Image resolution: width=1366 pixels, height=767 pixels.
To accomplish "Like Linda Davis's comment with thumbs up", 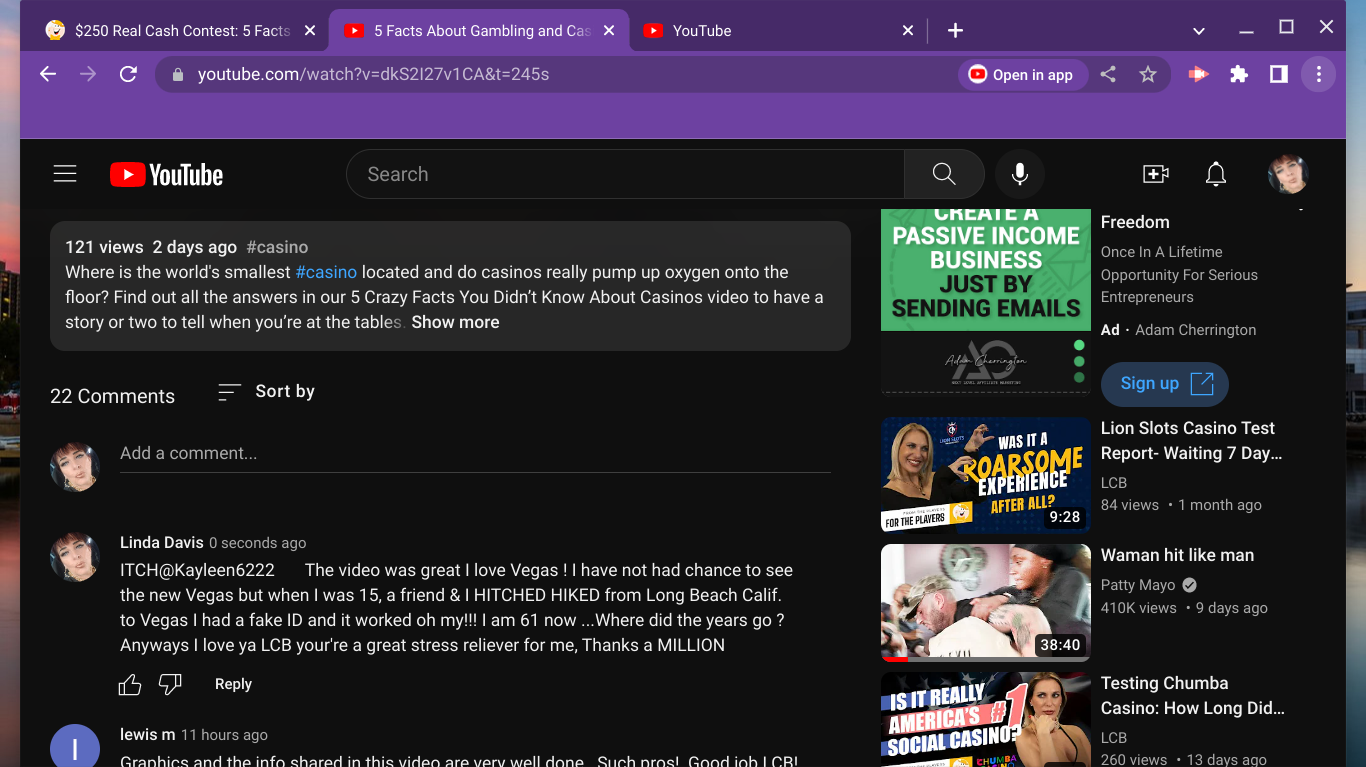I will pos(130,684).
